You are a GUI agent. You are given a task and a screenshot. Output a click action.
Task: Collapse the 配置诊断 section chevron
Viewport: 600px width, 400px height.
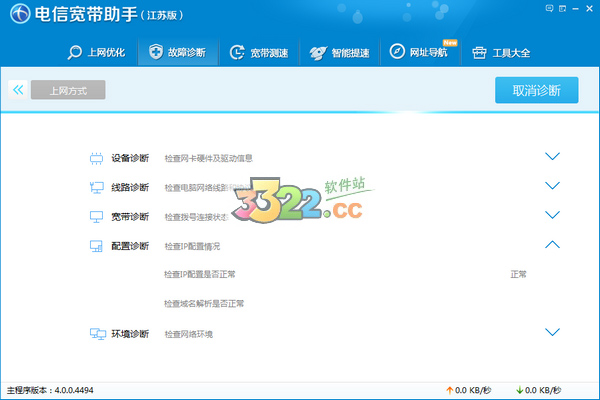coord(552,244)
